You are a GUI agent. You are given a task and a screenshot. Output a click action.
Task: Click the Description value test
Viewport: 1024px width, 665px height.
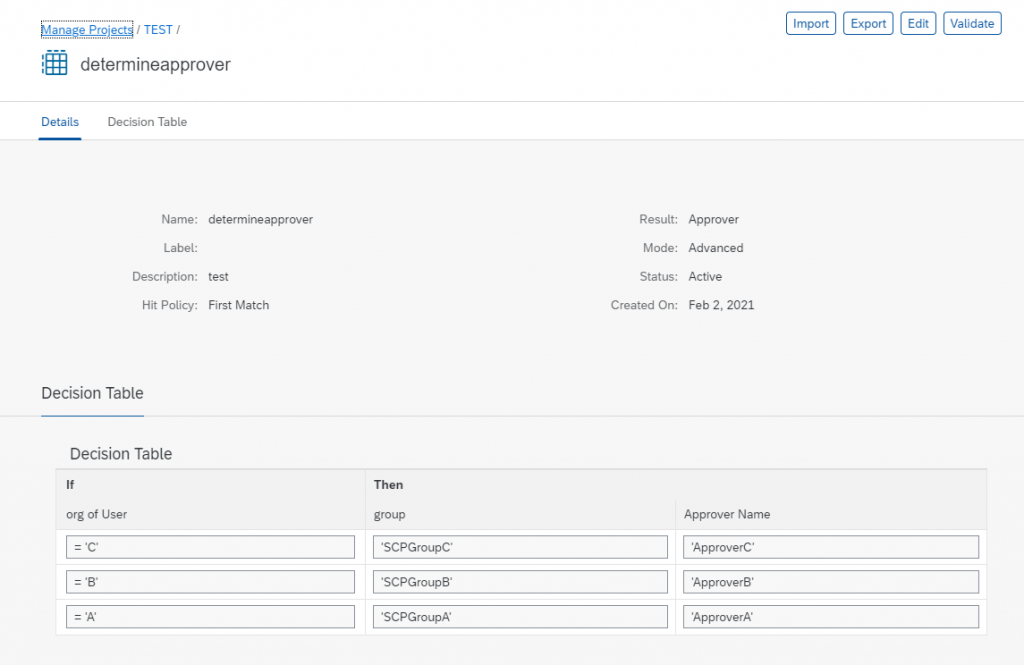click(218, 276)
